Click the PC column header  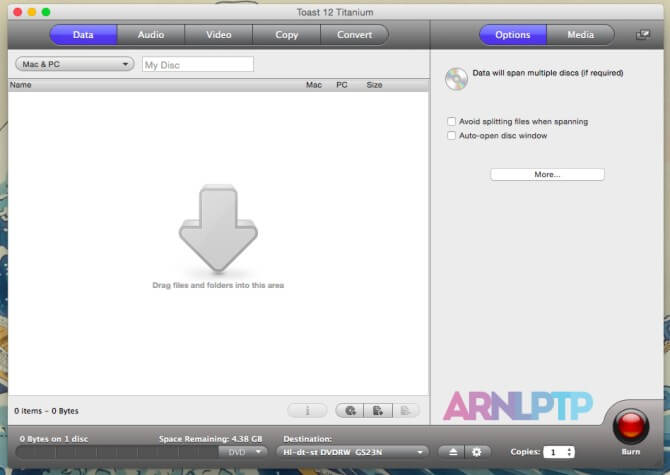coord(342,85)
